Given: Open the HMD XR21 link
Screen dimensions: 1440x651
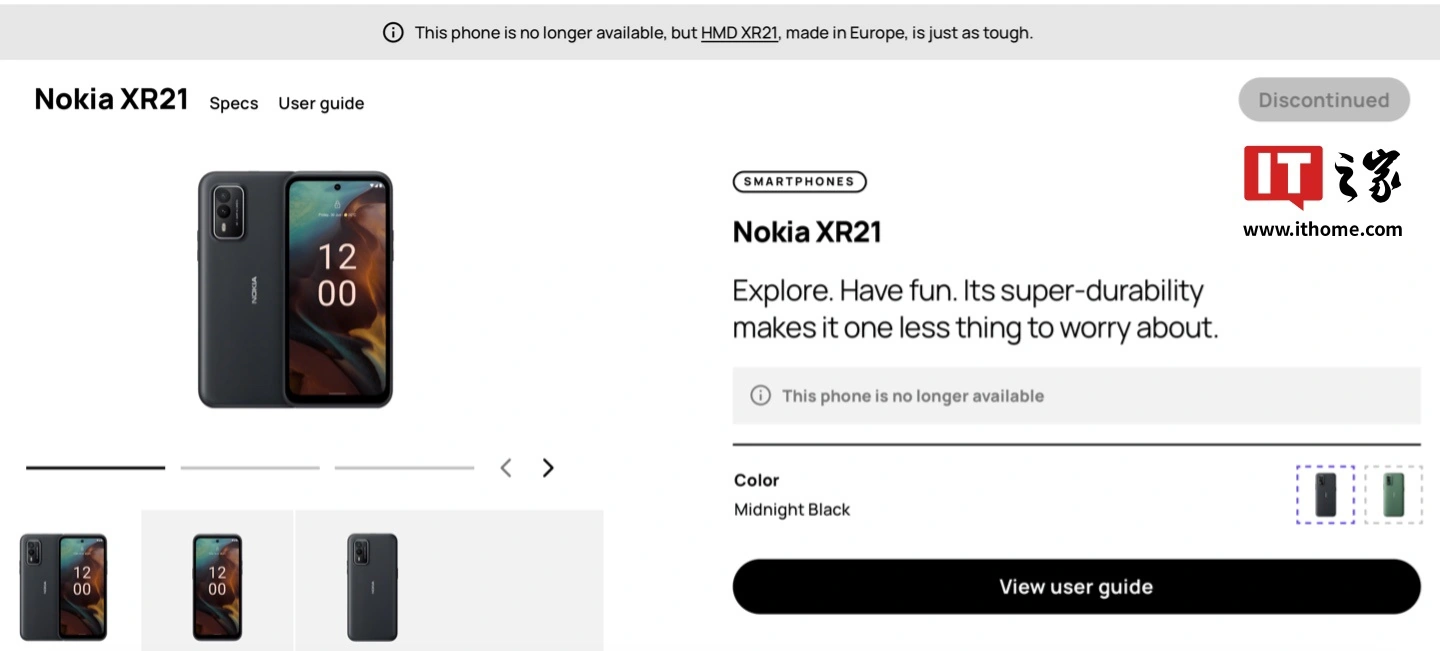Looking at the screenshot, I should pyautogui.click(x=739, y=33).
